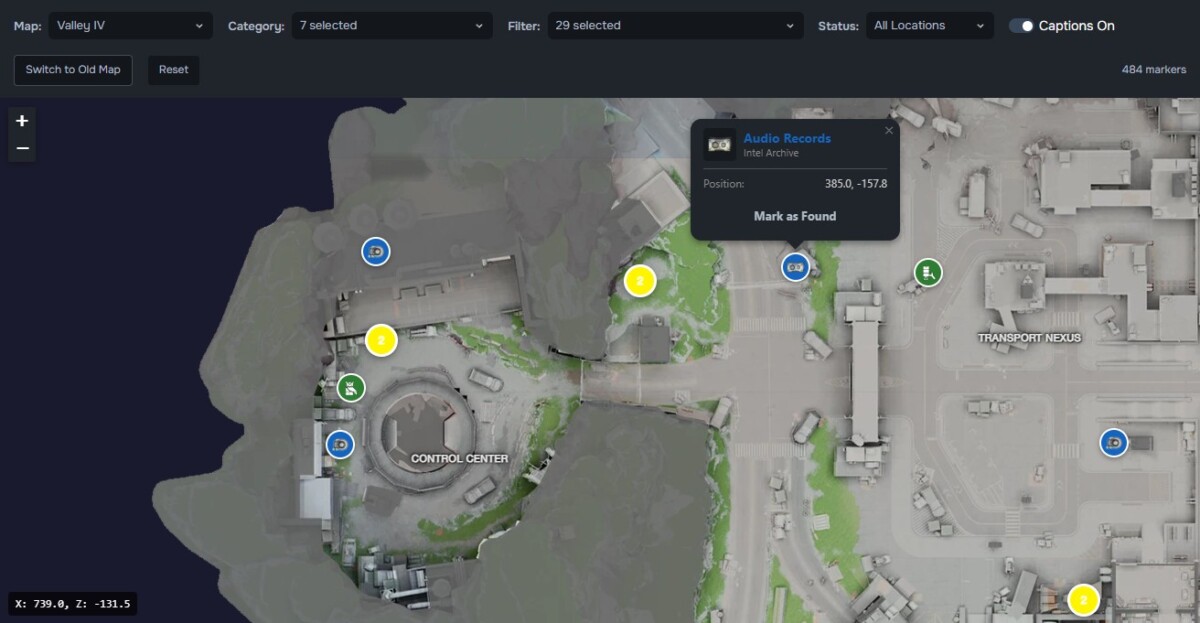Screen dimensions: 1200x623
Task: Select green marker left of Transport Nexus
Action: (x=928, y=272)
